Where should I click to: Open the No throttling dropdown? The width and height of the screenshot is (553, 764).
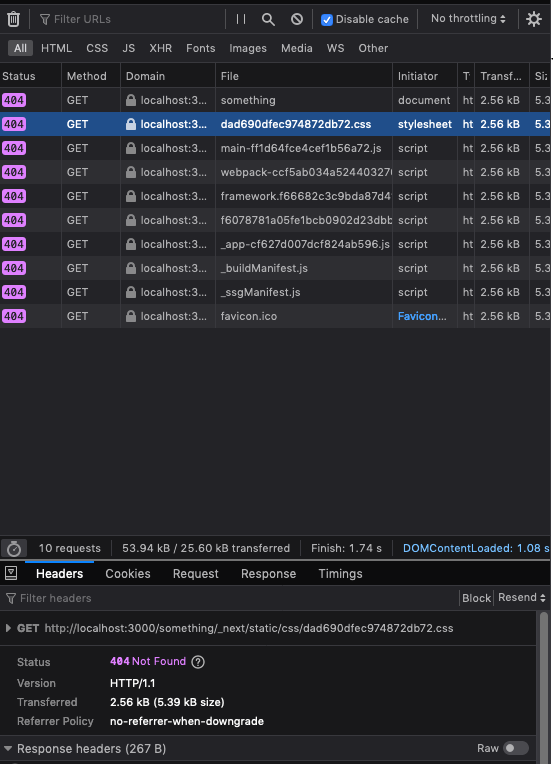point(468,19)
